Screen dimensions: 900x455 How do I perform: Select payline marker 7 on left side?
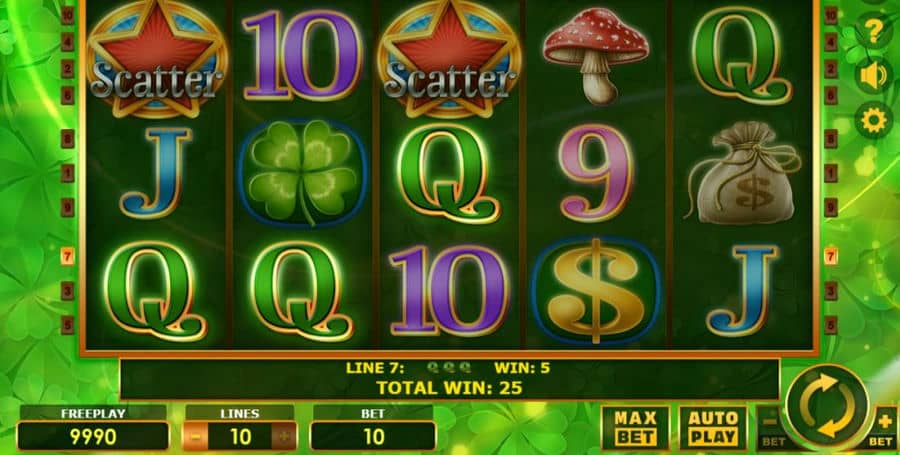tap(68, 256)
